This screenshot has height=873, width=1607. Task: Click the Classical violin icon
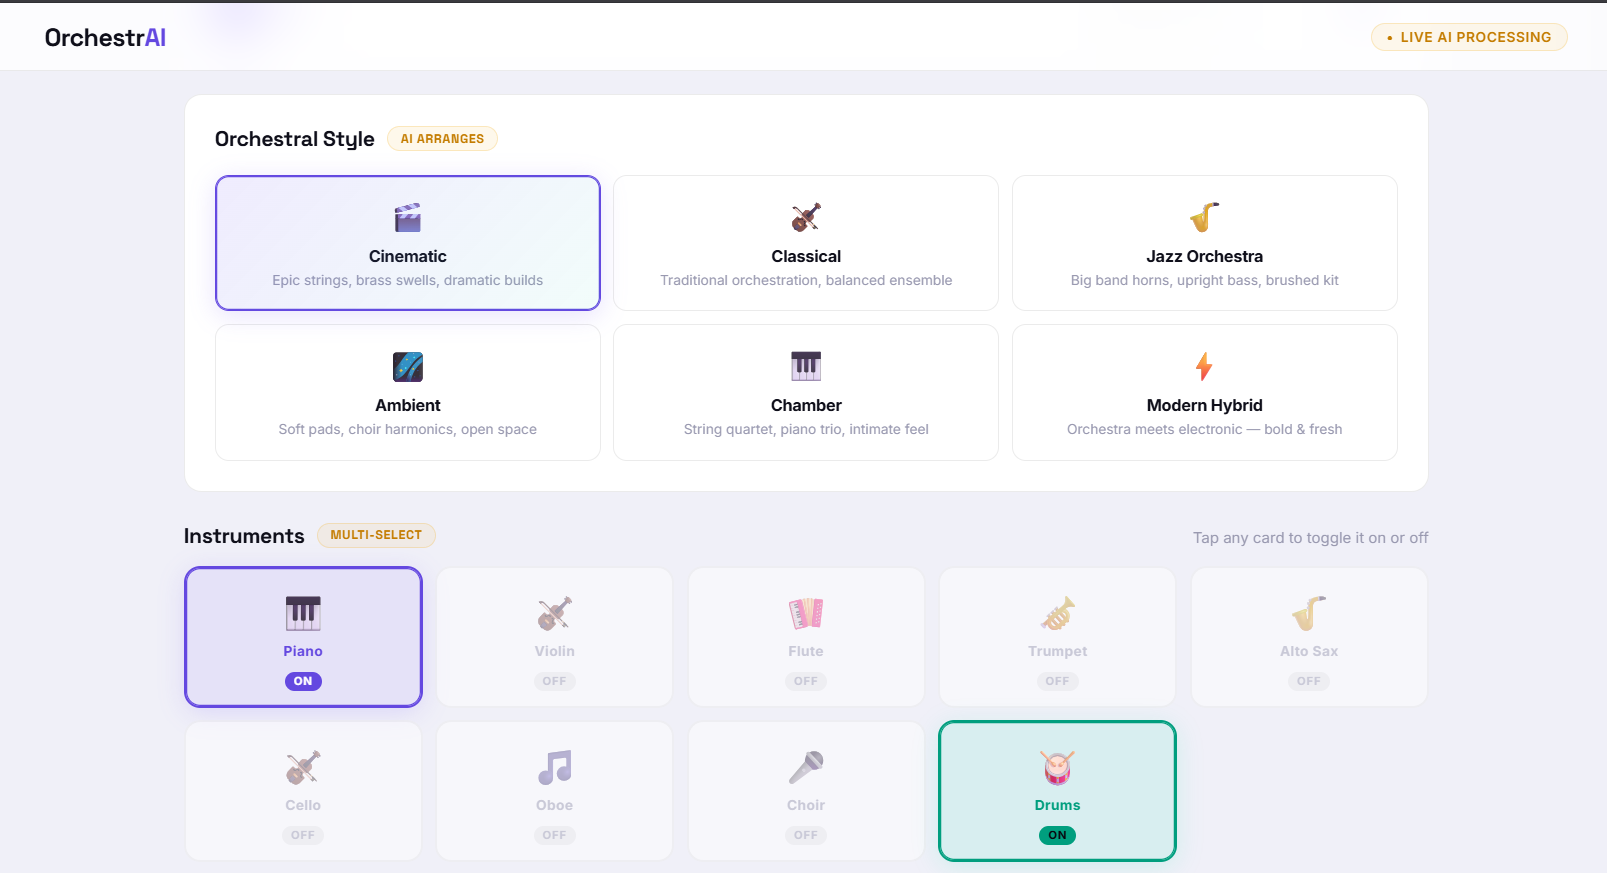tap(806, 217)
